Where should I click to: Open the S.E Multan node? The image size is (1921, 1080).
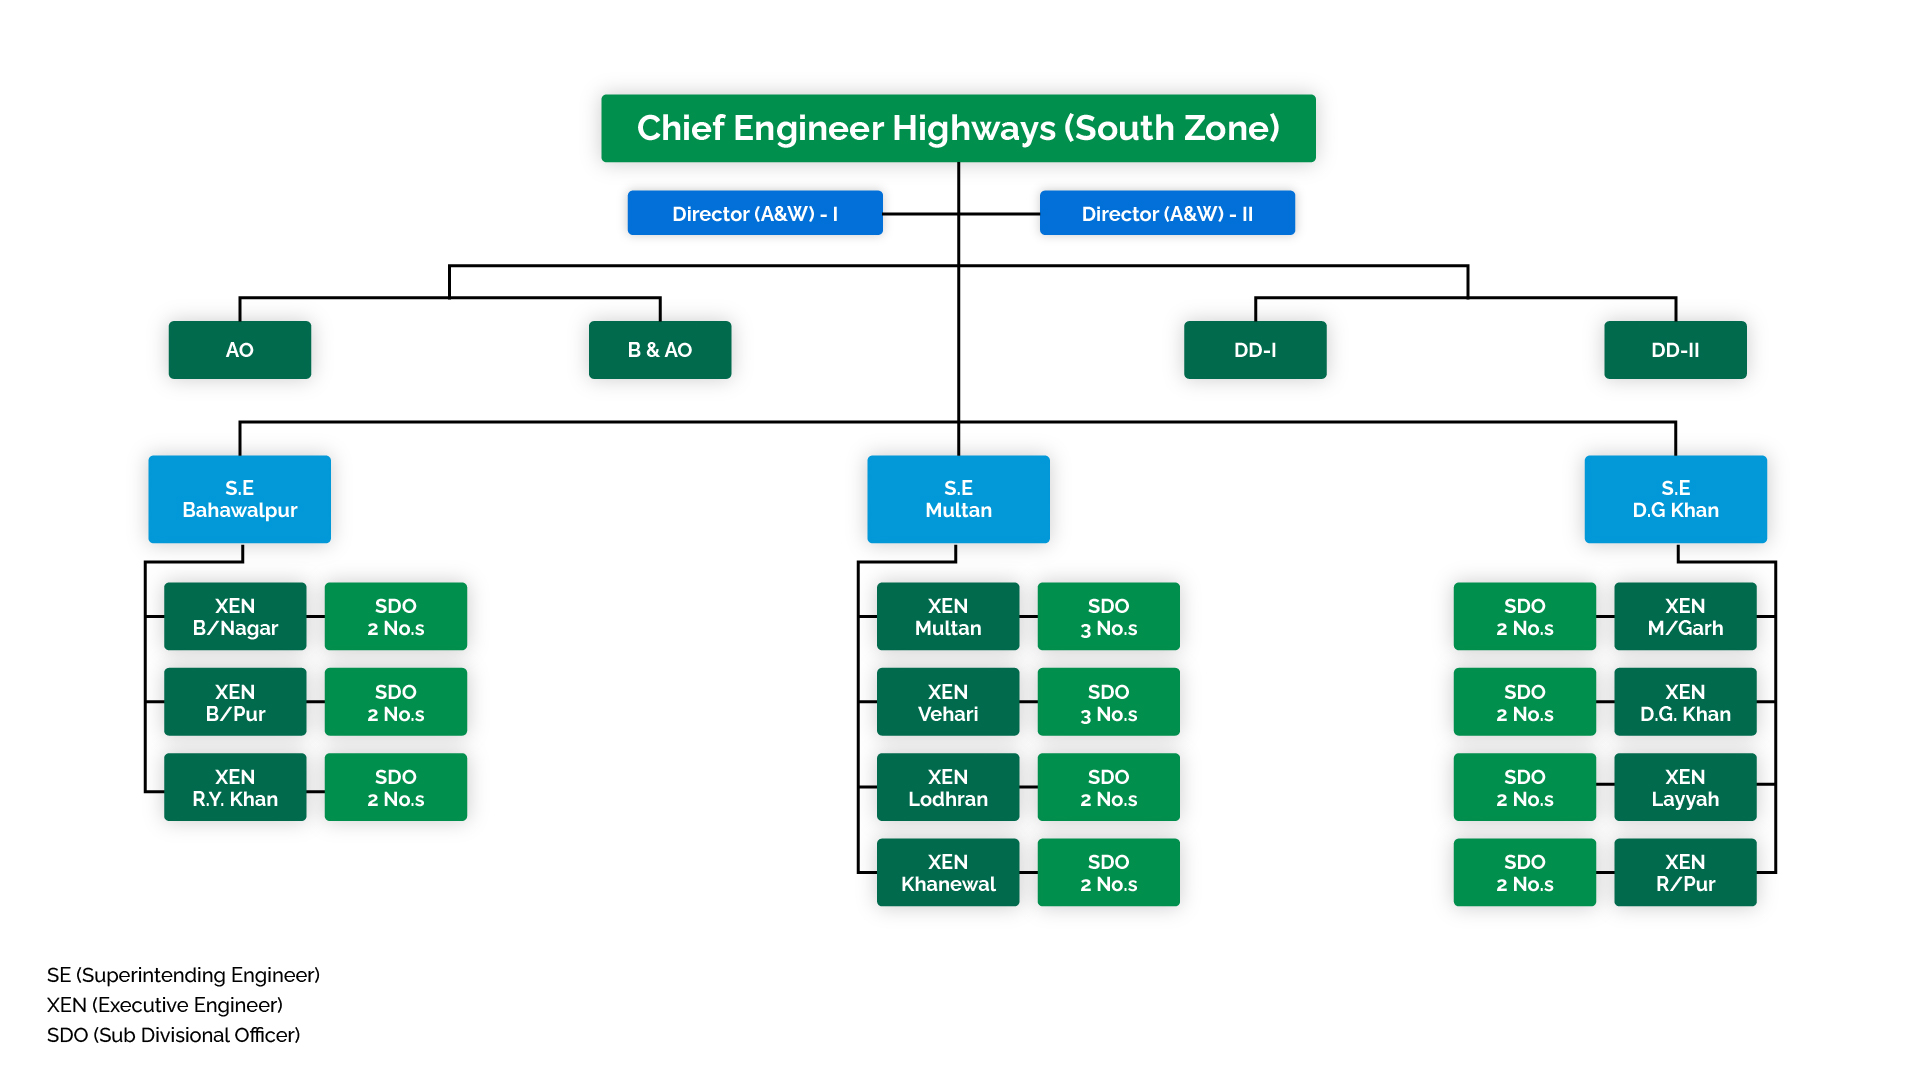click(x=957, y=499)
